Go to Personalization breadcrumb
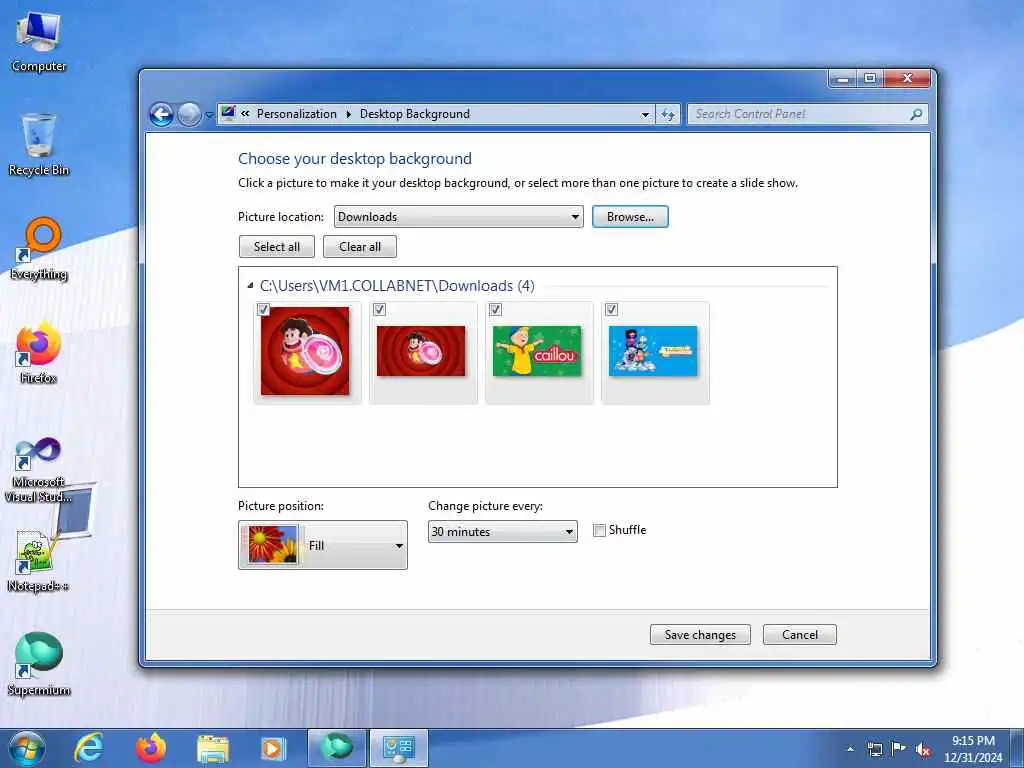 tap(296, 114)
